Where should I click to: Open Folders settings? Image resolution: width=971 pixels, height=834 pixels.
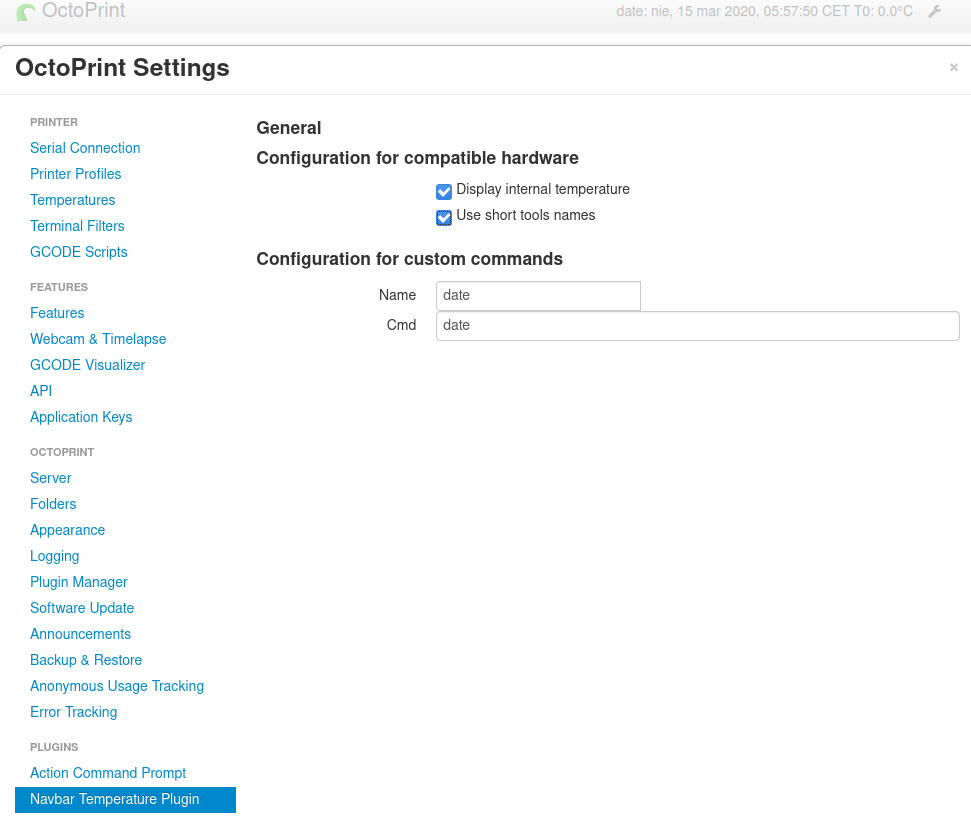(53, 504)
